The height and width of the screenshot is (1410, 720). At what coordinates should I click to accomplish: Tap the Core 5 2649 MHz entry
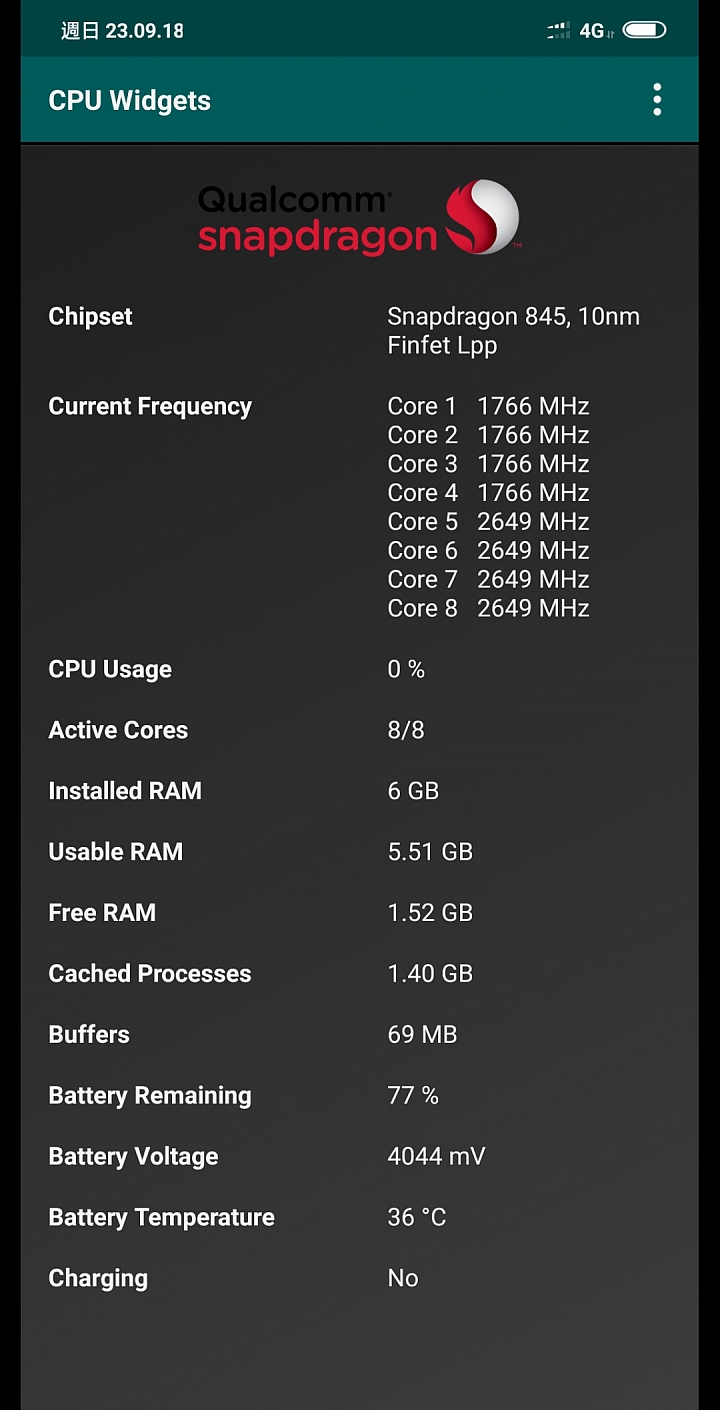(488, 522)
